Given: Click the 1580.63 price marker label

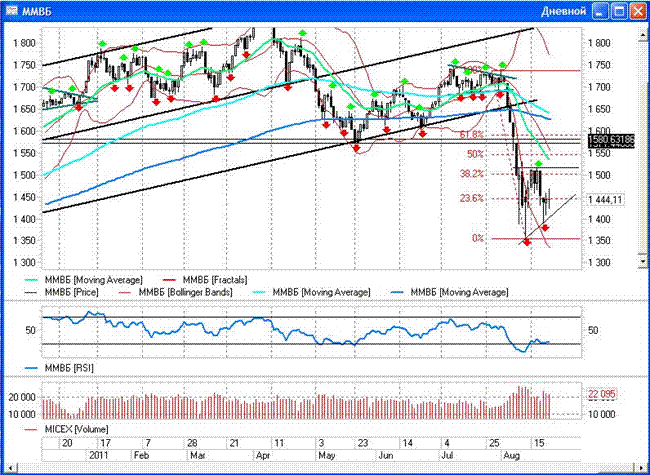Looking at the screenshot, I should [611, 141].
